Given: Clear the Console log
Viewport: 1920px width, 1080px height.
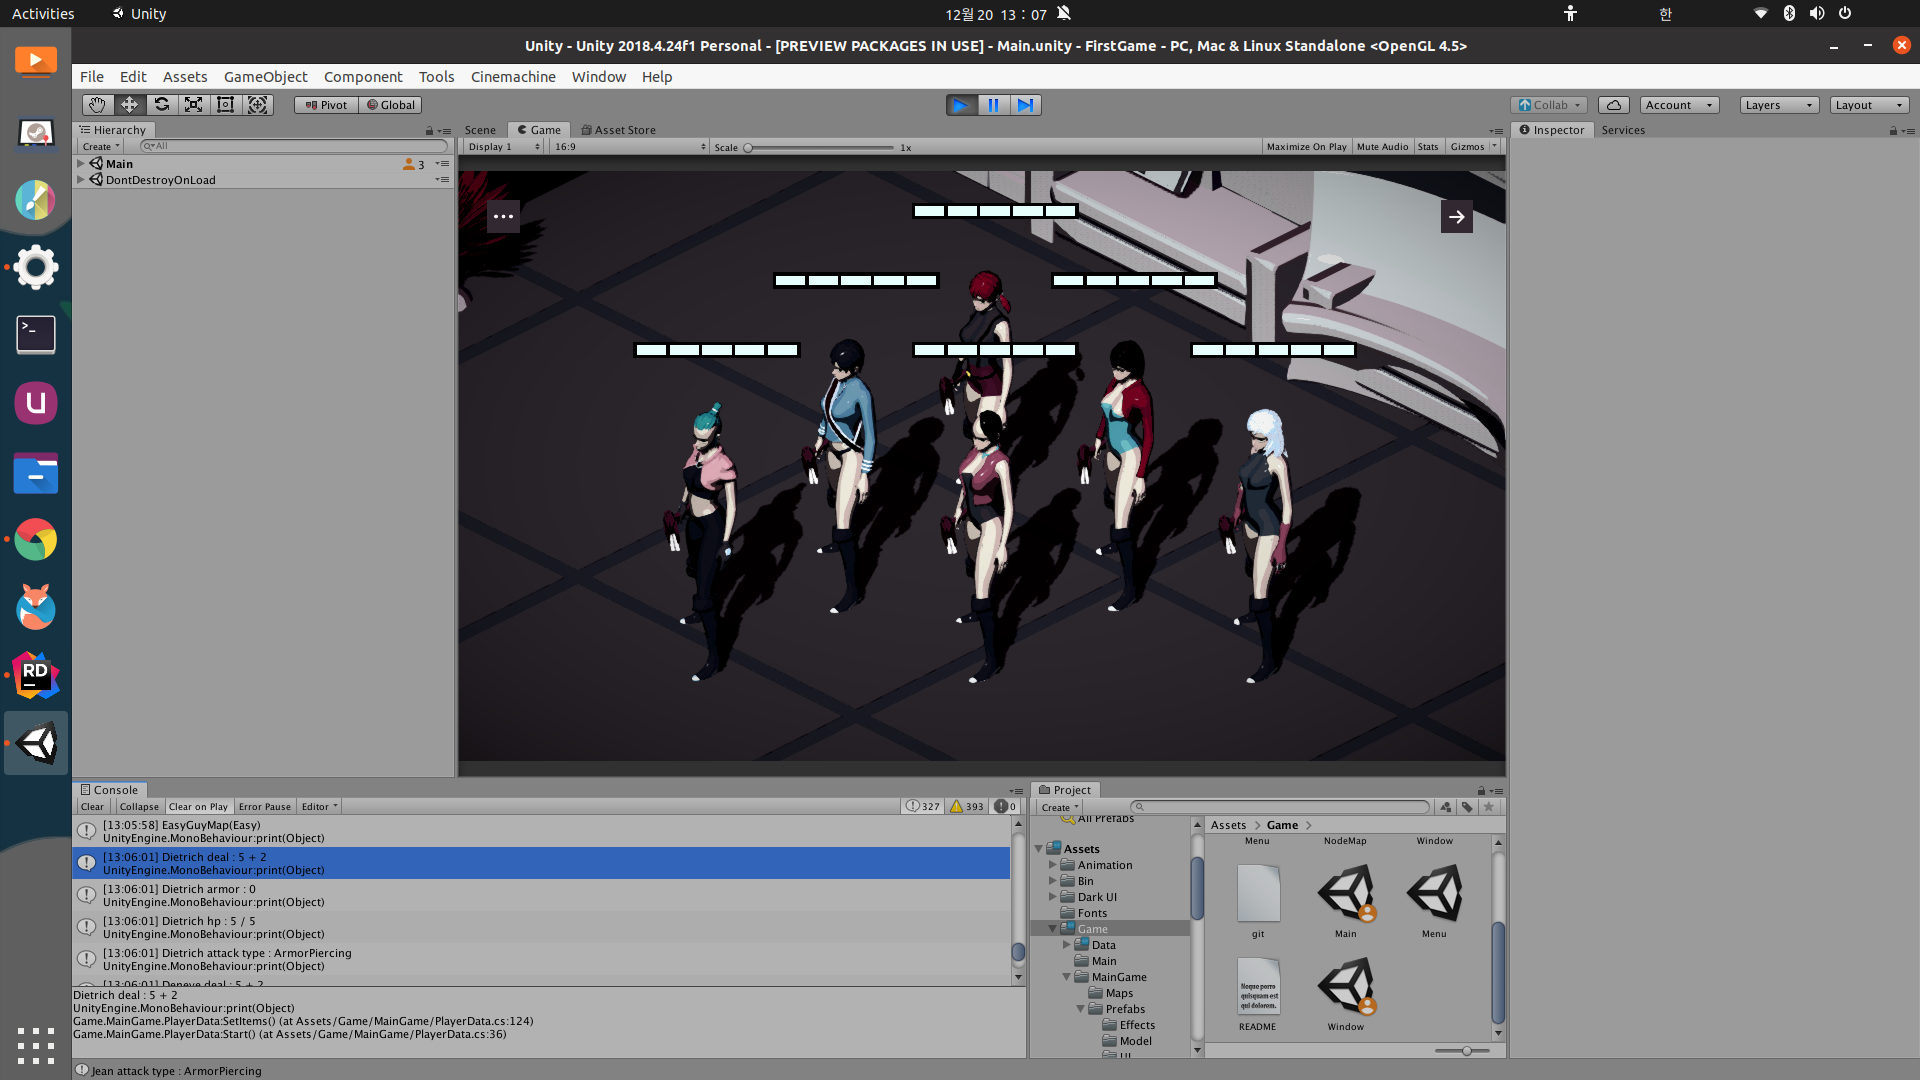Looking at the screenshot, I should tap(92, 807).
